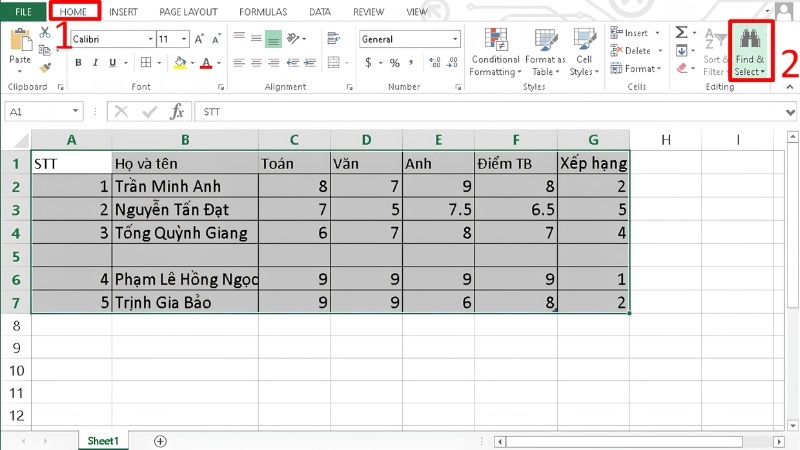
Task: Apply accounting dollar format
Action: click(x=368, y=63)
